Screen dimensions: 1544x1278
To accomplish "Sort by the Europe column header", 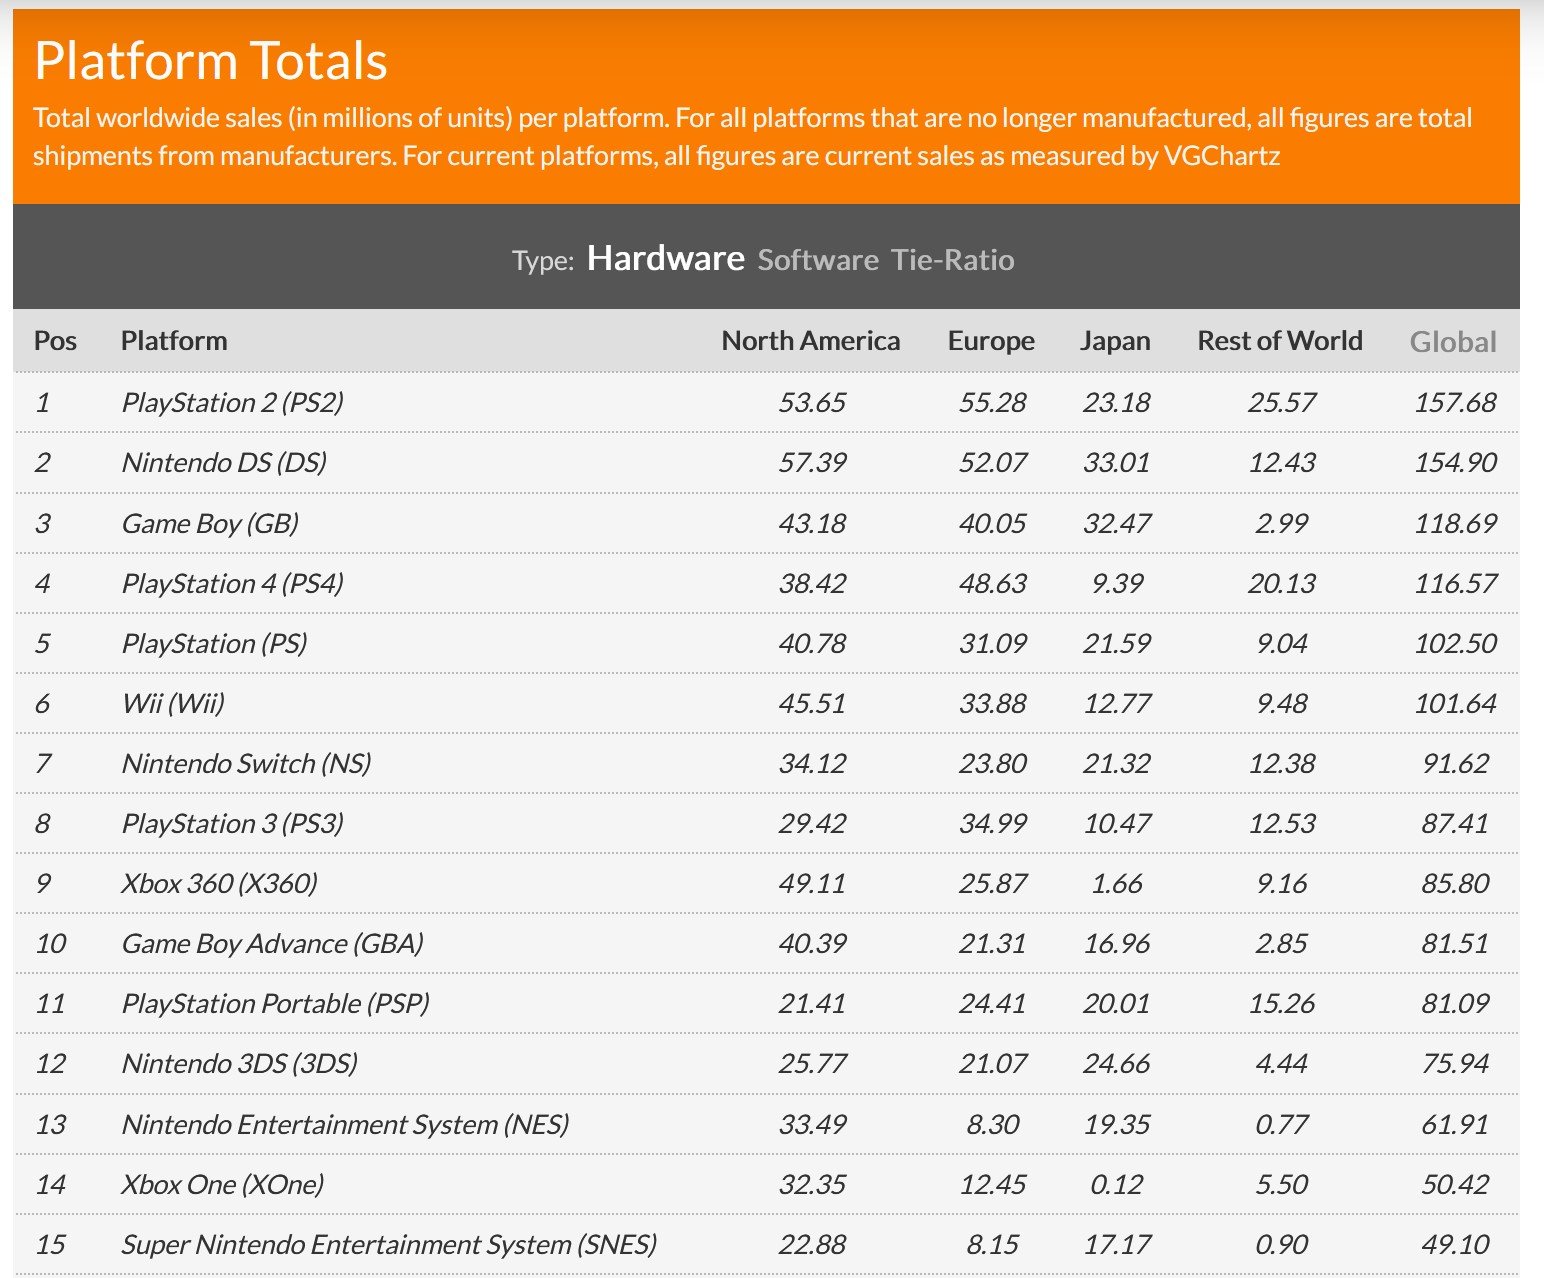I will tap(990, 341).
